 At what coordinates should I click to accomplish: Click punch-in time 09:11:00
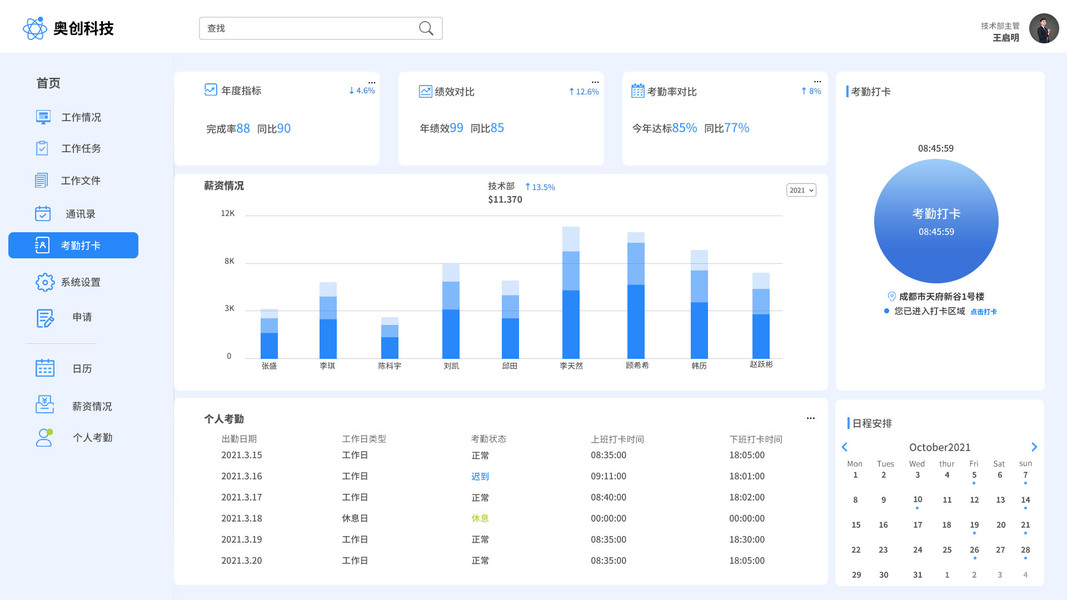pos(608,476)
